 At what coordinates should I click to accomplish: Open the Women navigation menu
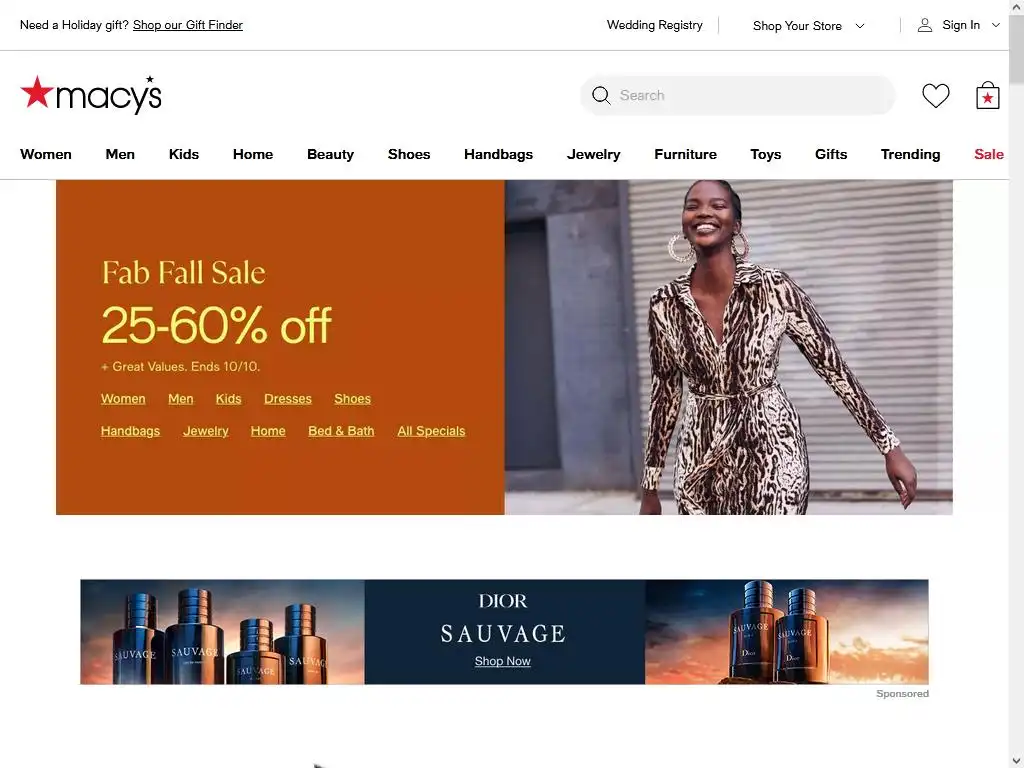tap(46, 154)
